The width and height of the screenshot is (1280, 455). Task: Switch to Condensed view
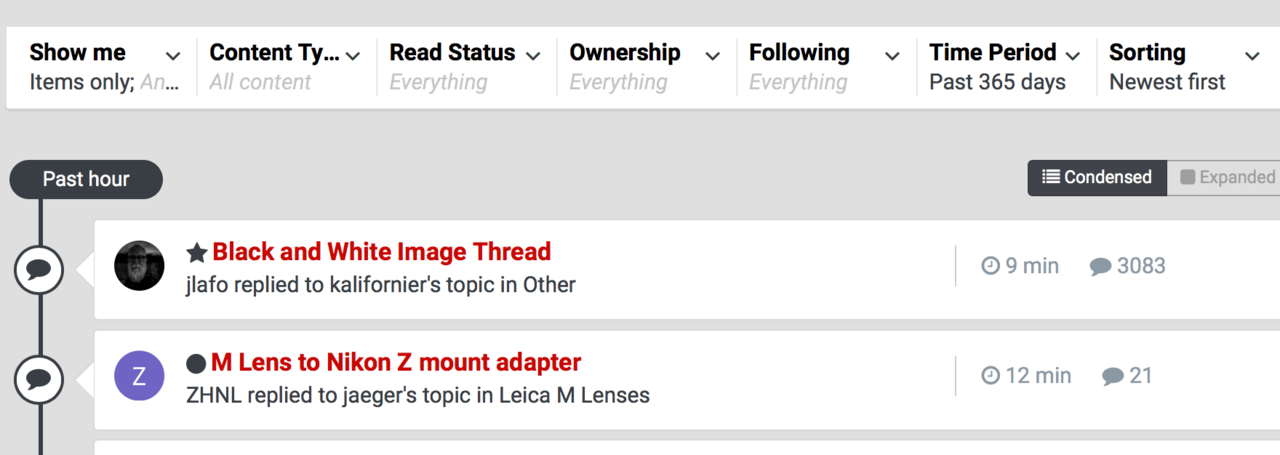[1097, 178]
